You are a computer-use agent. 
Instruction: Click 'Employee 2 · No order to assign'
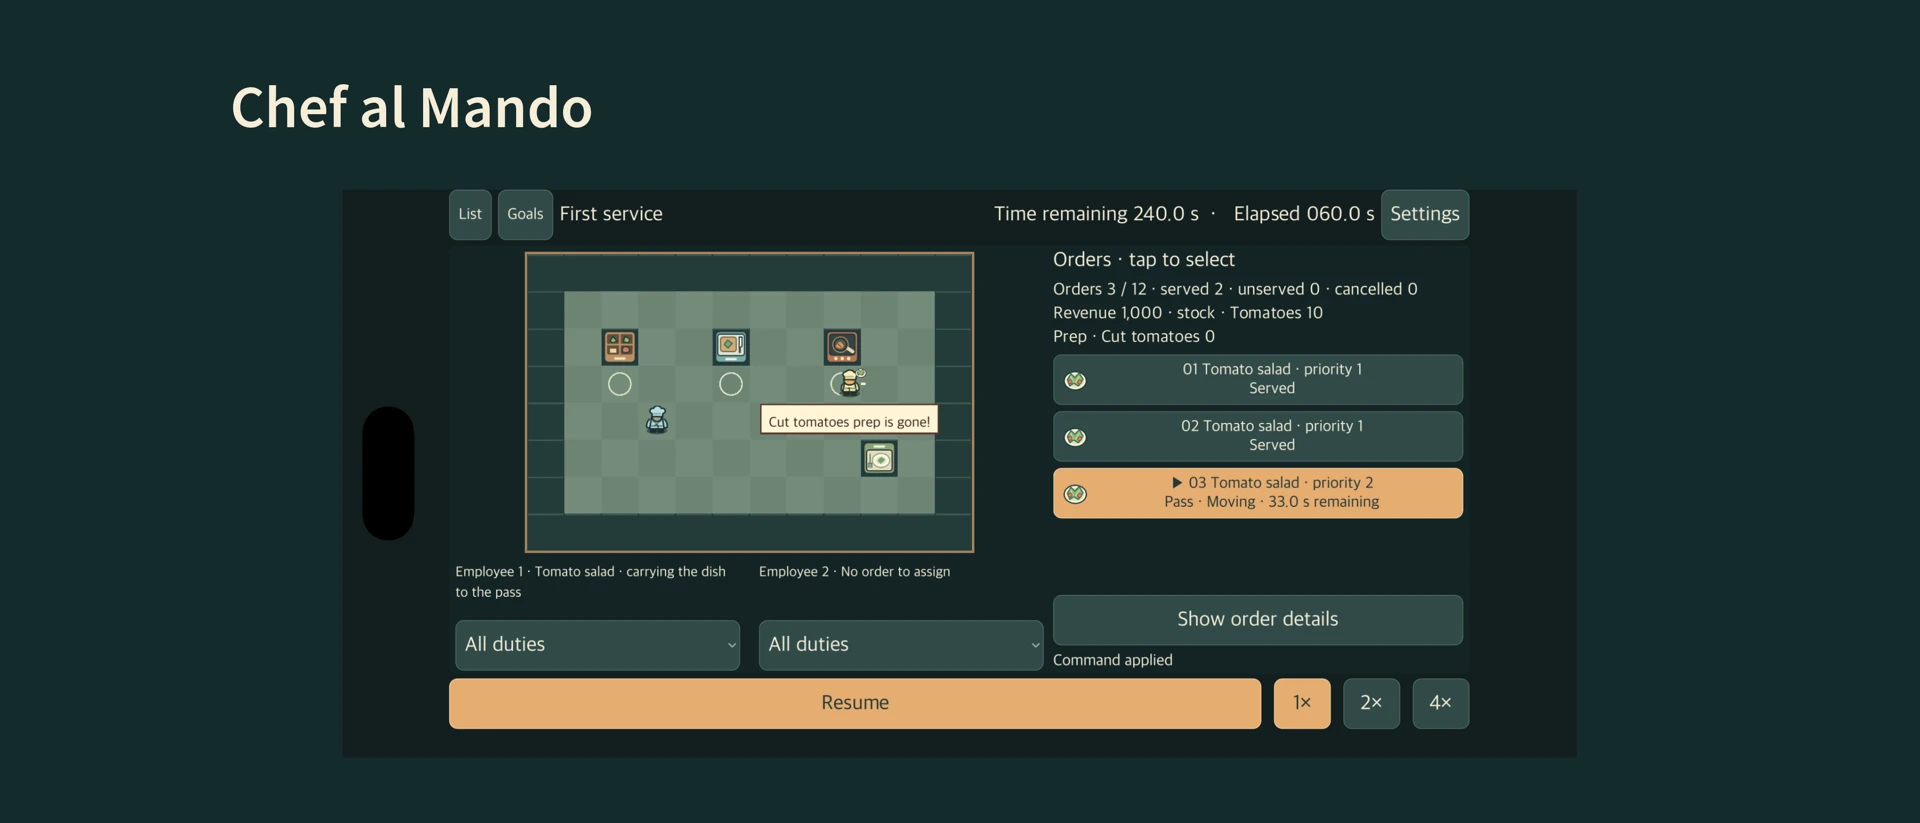pyautogui.click(x=855, y=572)
